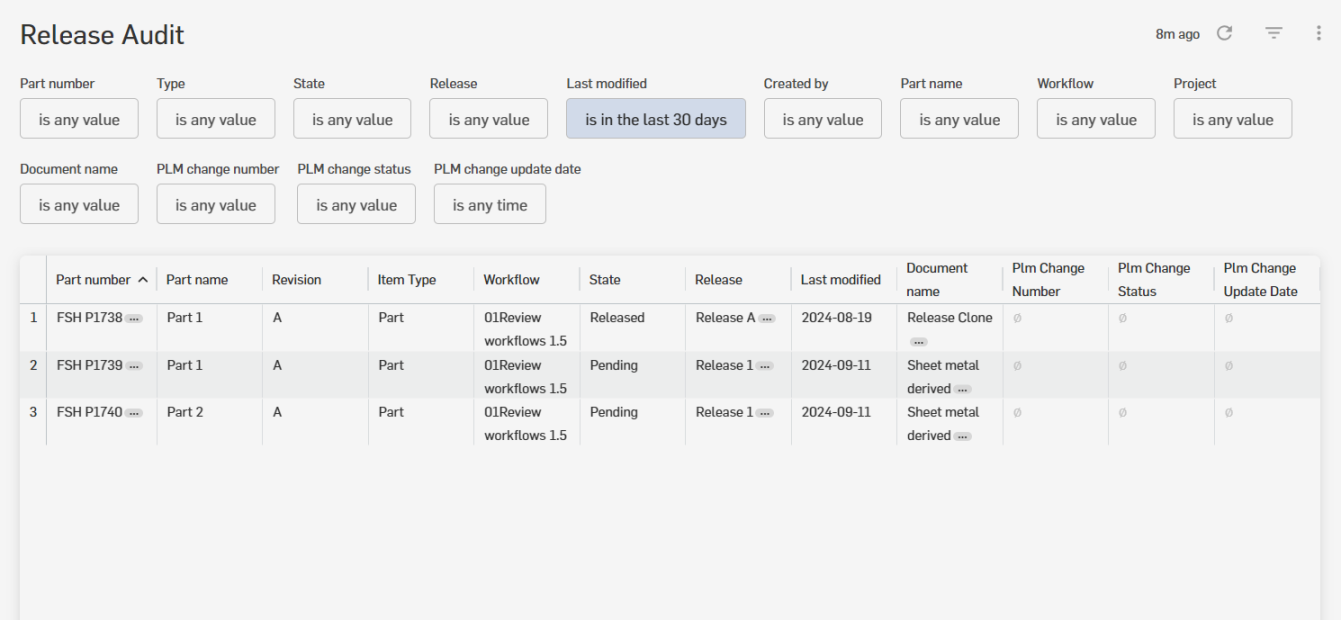Click the refresh icon to reload data
Image resolution: width=1341 pixels, height=620 pixels.
point(1225,32)
